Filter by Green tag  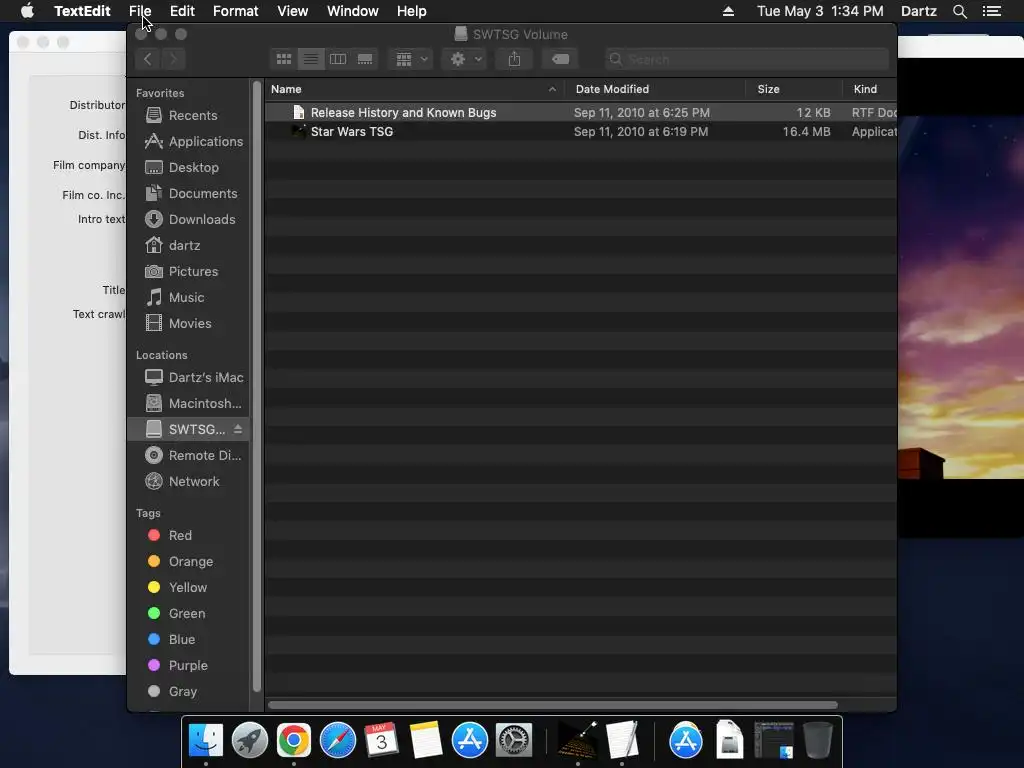(x=188, y=614)
